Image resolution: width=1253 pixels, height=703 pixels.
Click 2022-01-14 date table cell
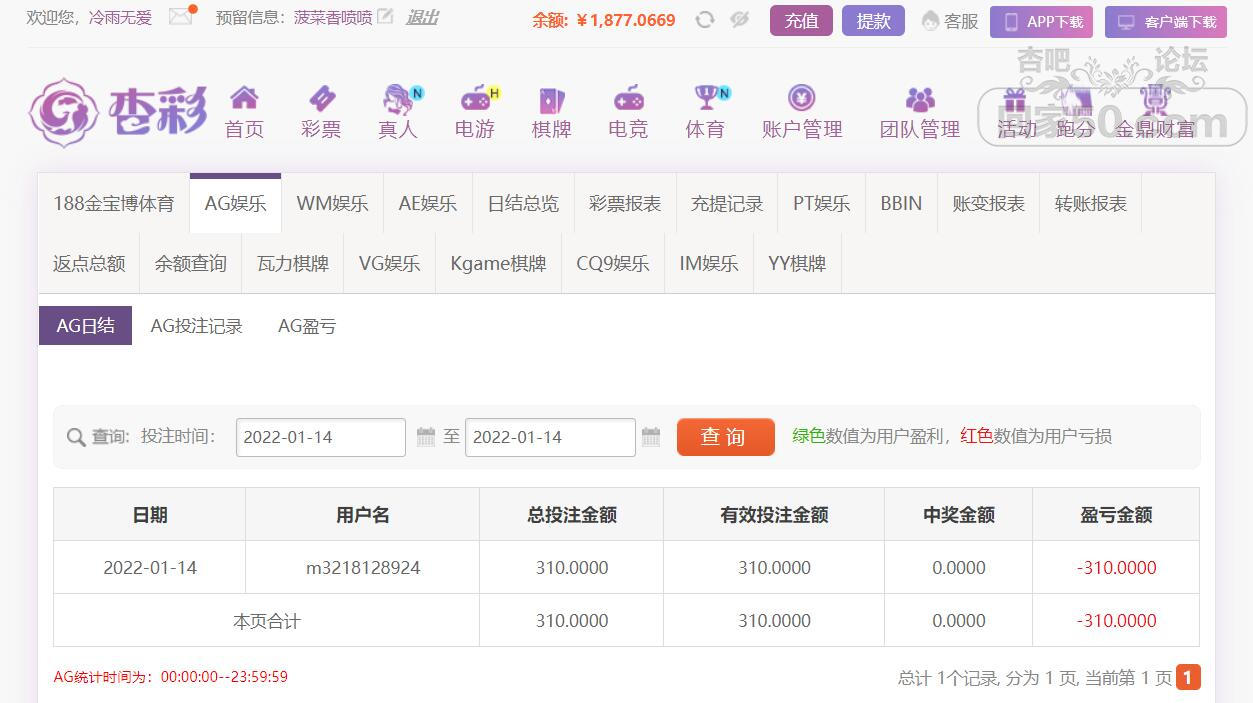coord(150,568)
